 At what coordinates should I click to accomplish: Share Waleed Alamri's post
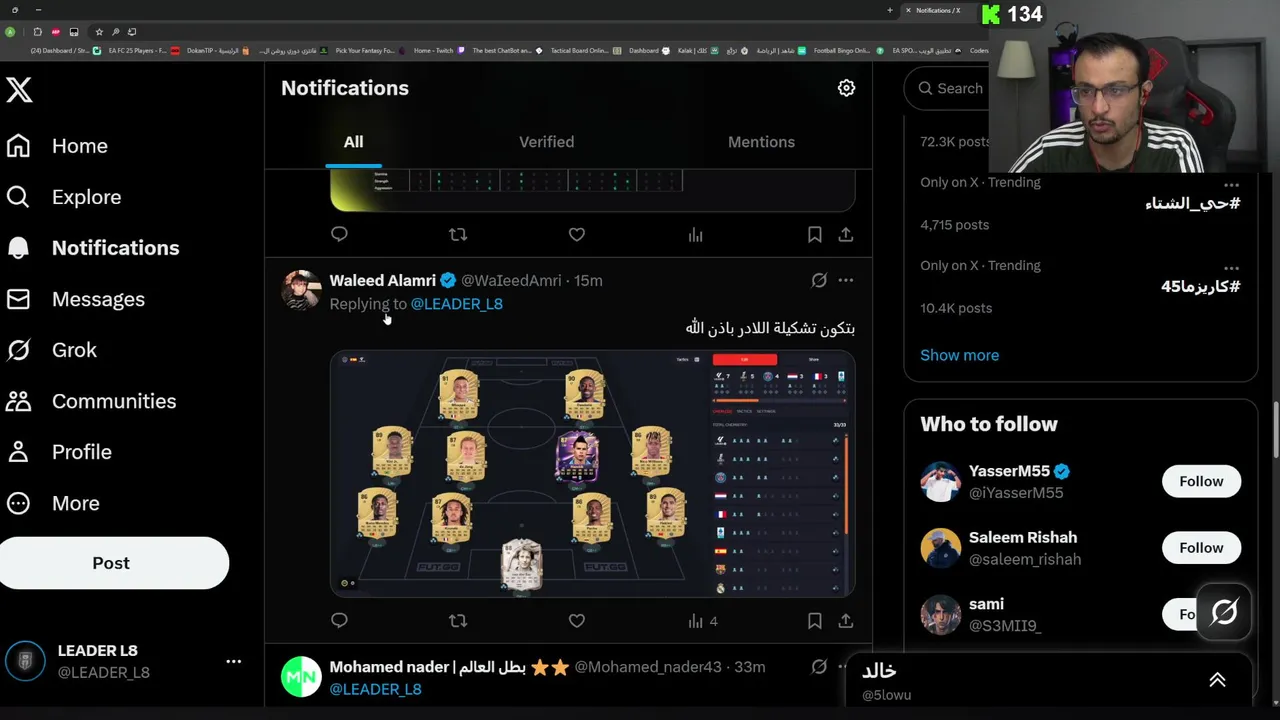click(846, 621)
